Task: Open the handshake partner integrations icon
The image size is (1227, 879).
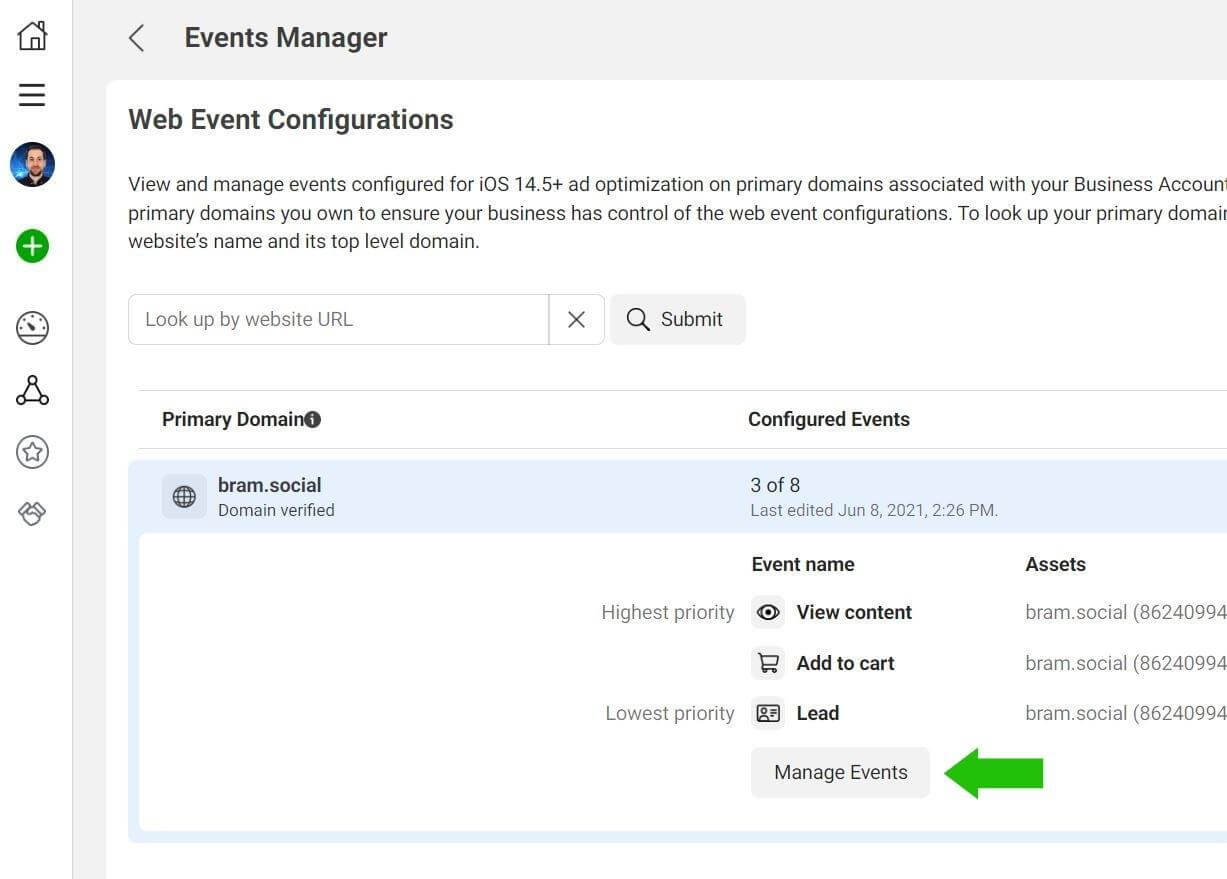Action: tap(32, 513)
